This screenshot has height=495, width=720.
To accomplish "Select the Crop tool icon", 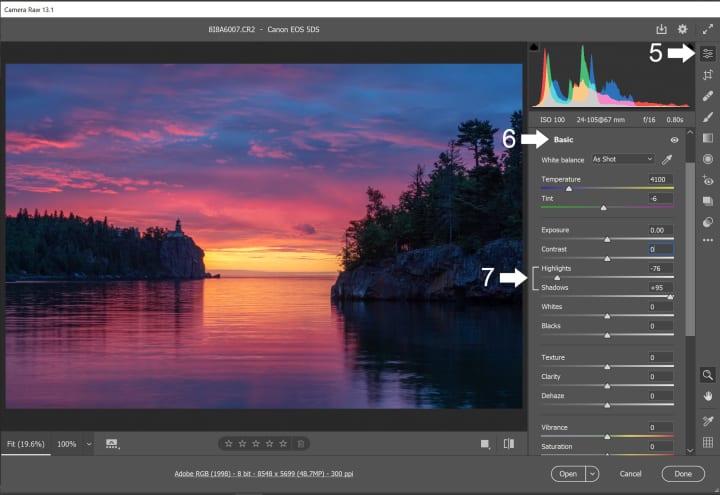I will coord(708,75).
